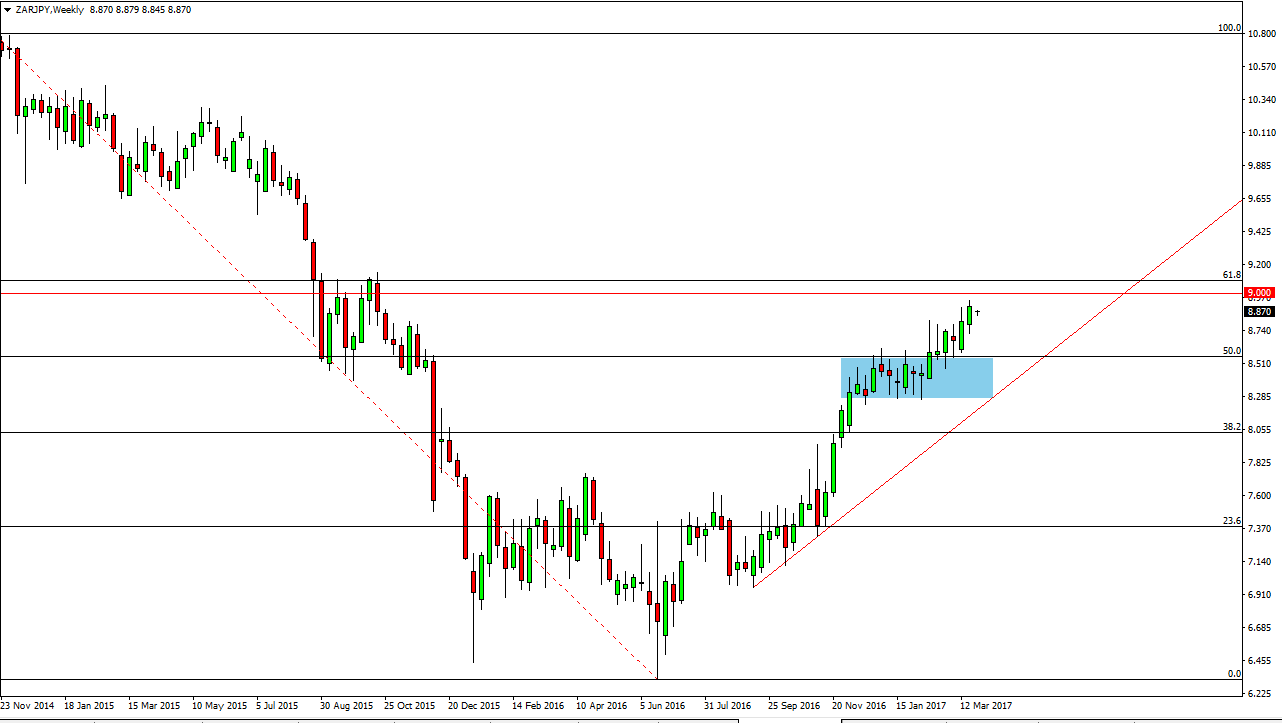This screenshot has width=1282, height=723.
Task: Click the 23 Nov 2014 date label
Action: coord(29,705)
